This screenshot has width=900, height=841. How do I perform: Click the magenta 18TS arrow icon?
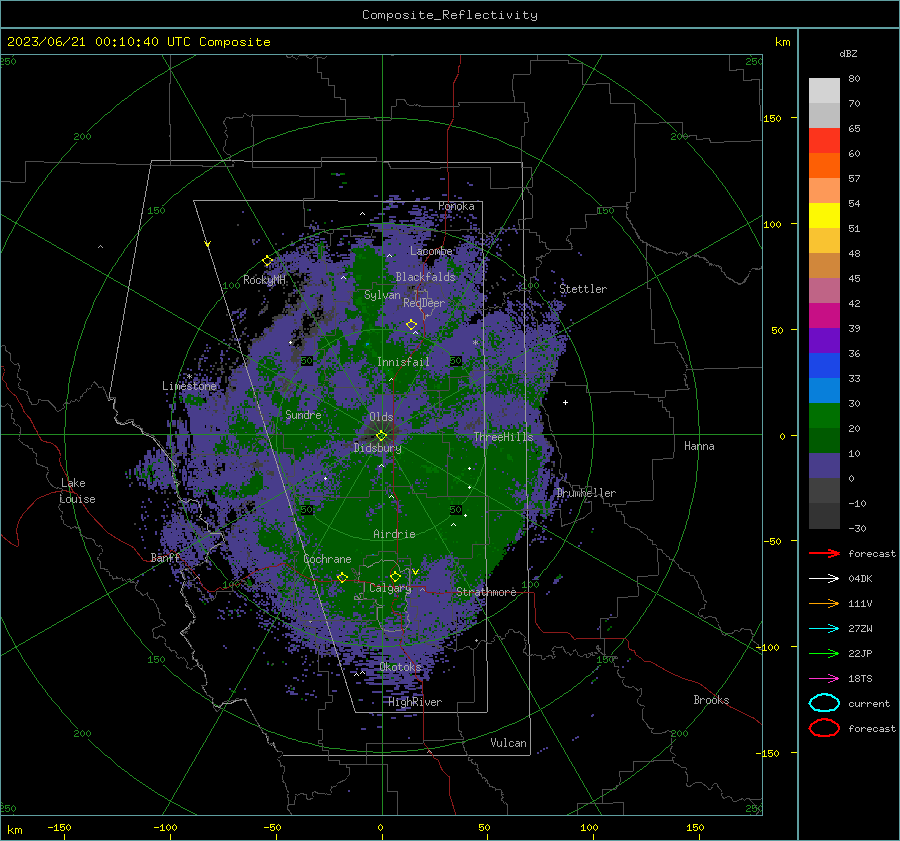pyautogui.click(x=824, y=679)
